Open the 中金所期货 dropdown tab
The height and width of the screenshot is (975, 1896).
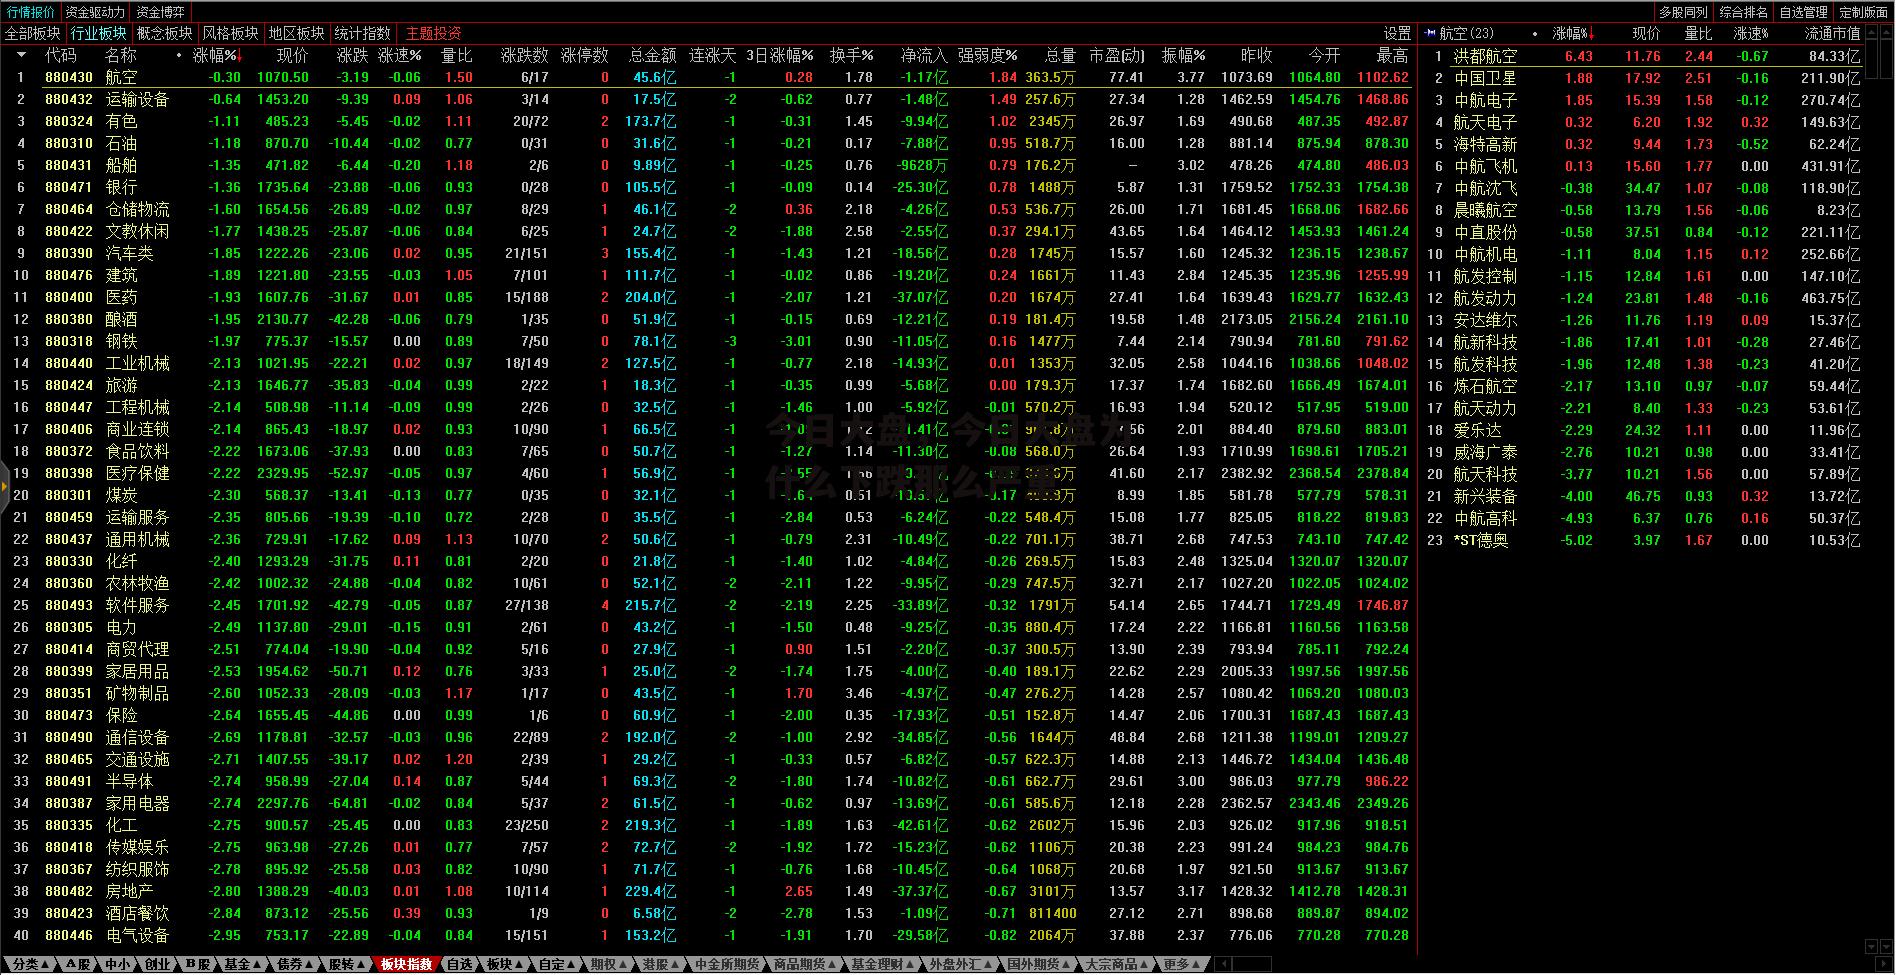point(726,965)
